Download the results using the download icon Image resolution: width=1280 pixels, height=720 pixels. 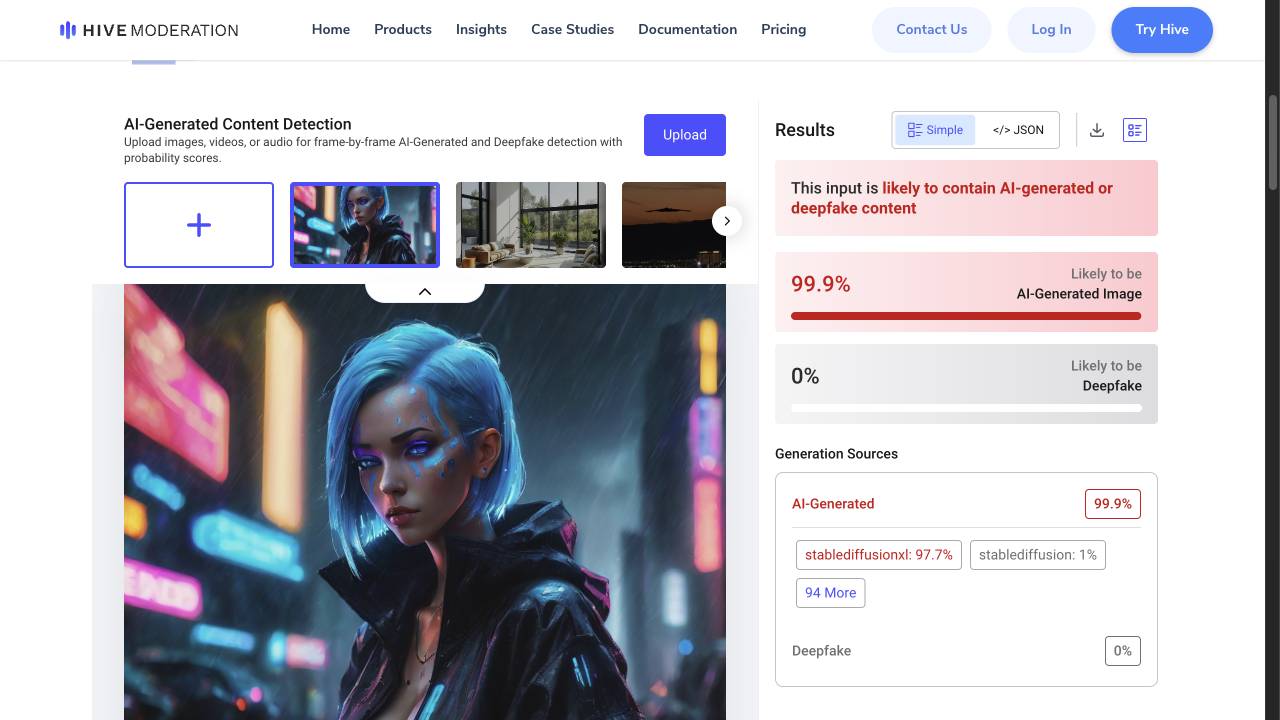[x=1097, y=130]
